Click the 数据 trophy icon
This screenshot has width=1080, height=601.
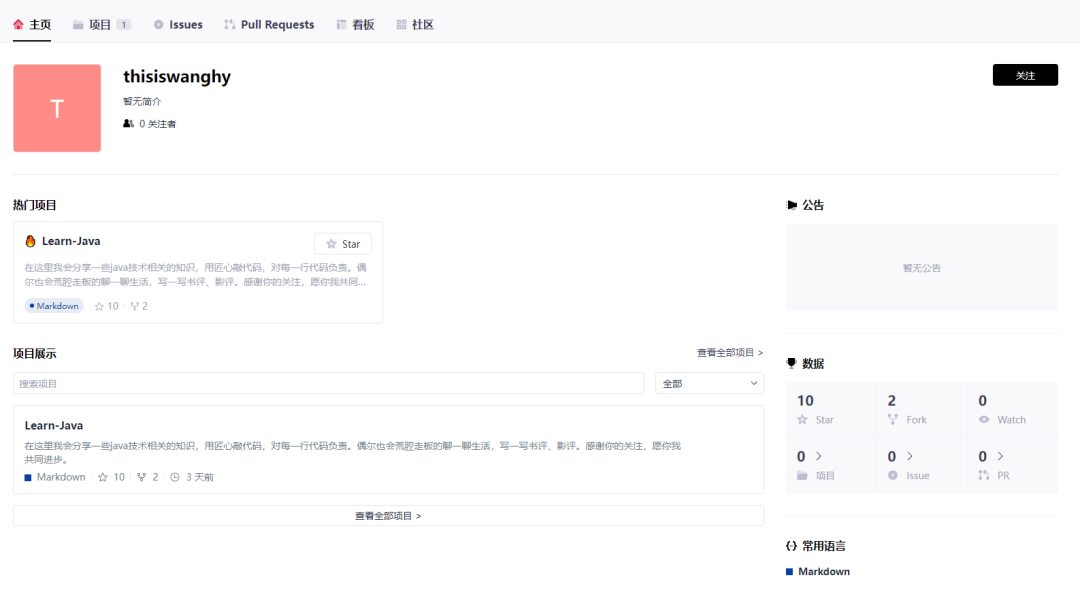coord(791,363)
